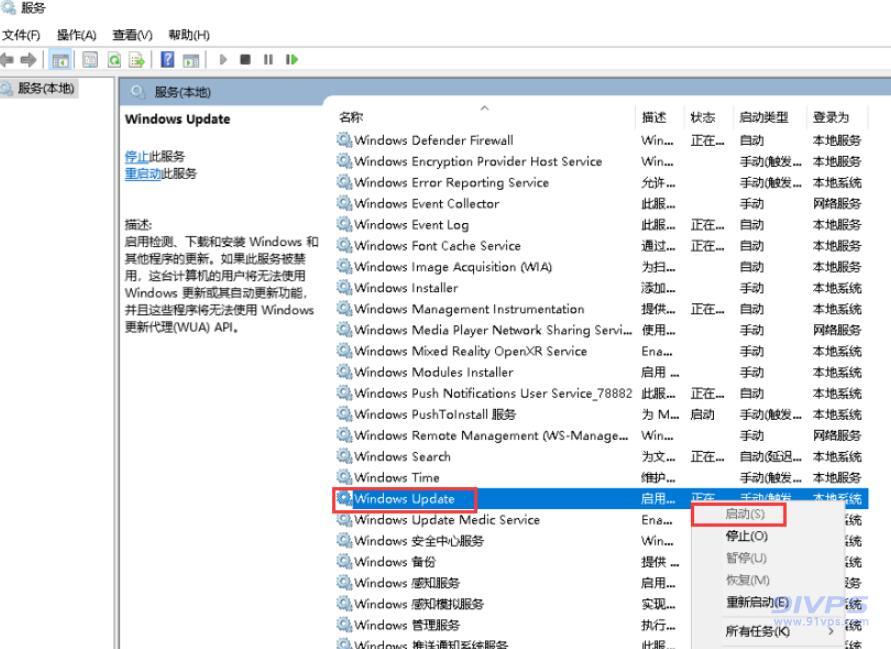Click the 重启动 link in the description pane
This screenshot has width=891, height=649.
(x=143, y=173)
